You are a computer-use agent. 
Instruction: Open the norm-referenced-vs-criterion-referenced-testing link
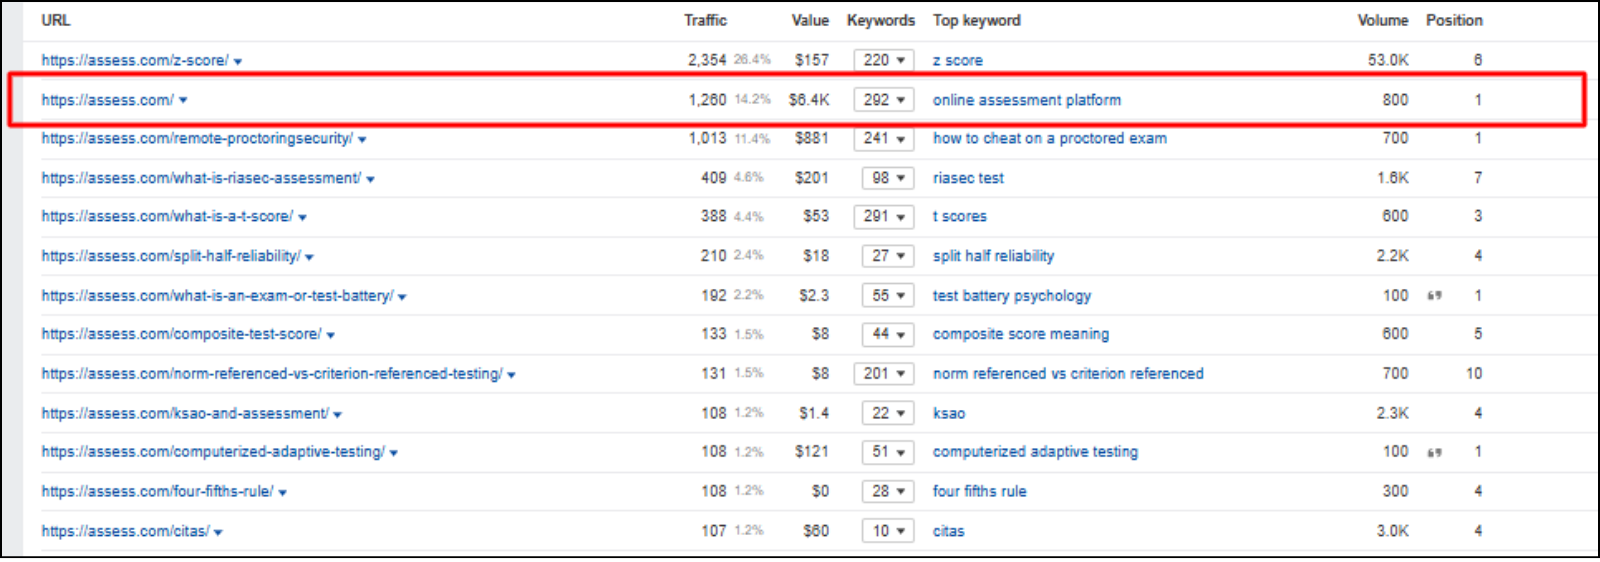click(x=272, y=373)
